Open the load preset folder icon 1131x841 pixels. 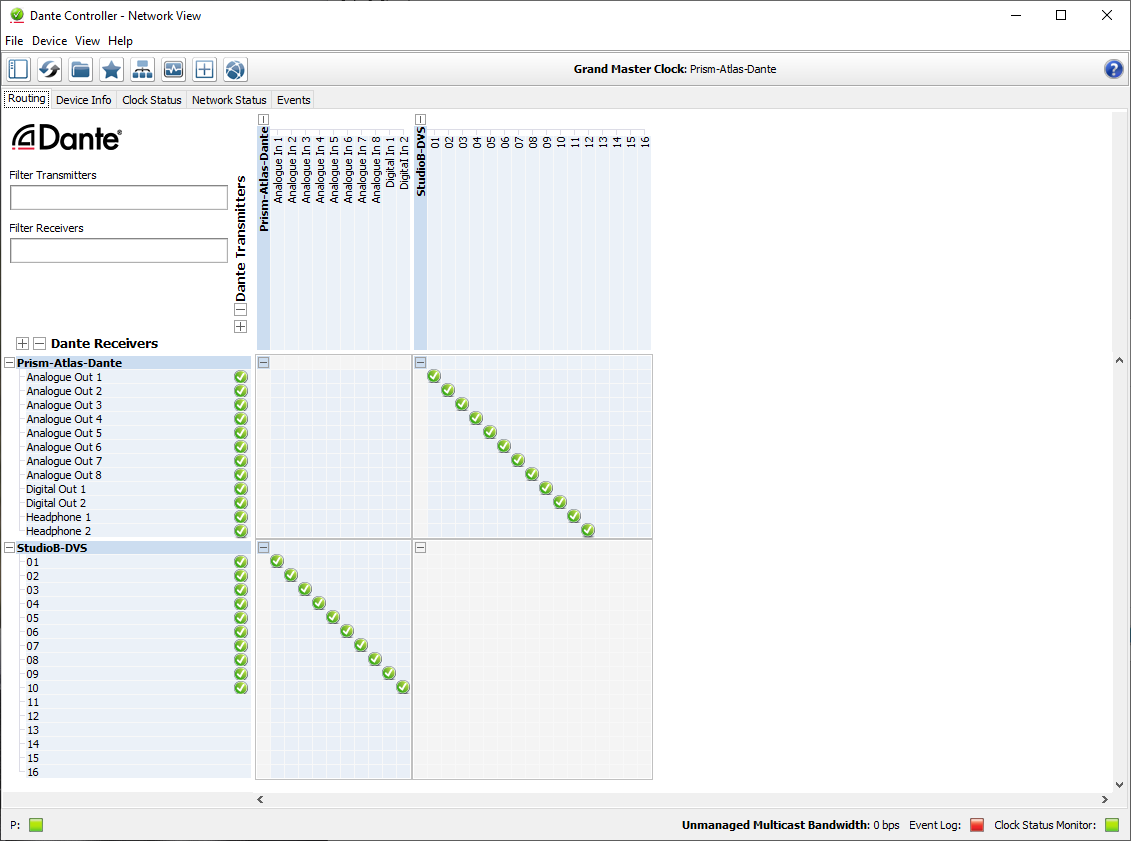(x=80, y=69)
